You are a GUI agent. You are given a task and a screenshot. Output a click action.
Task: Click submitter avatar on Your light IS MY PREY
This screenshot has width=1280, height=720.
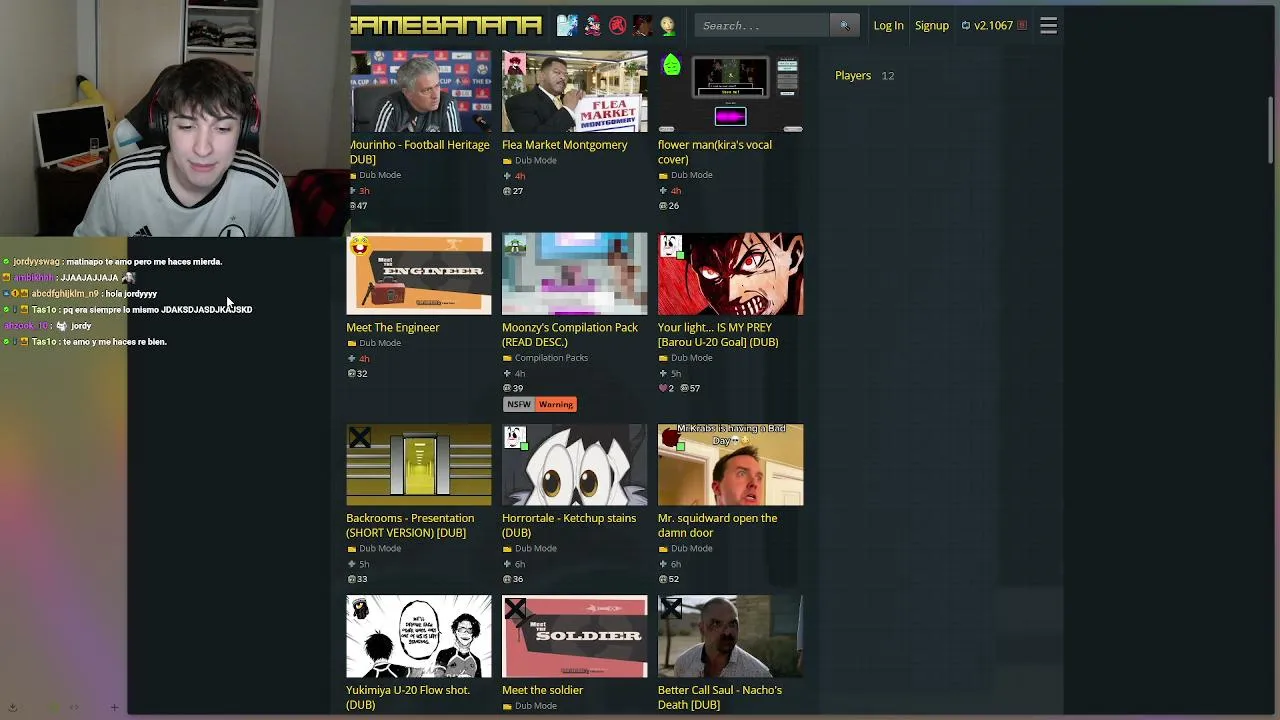click(671, 246)
